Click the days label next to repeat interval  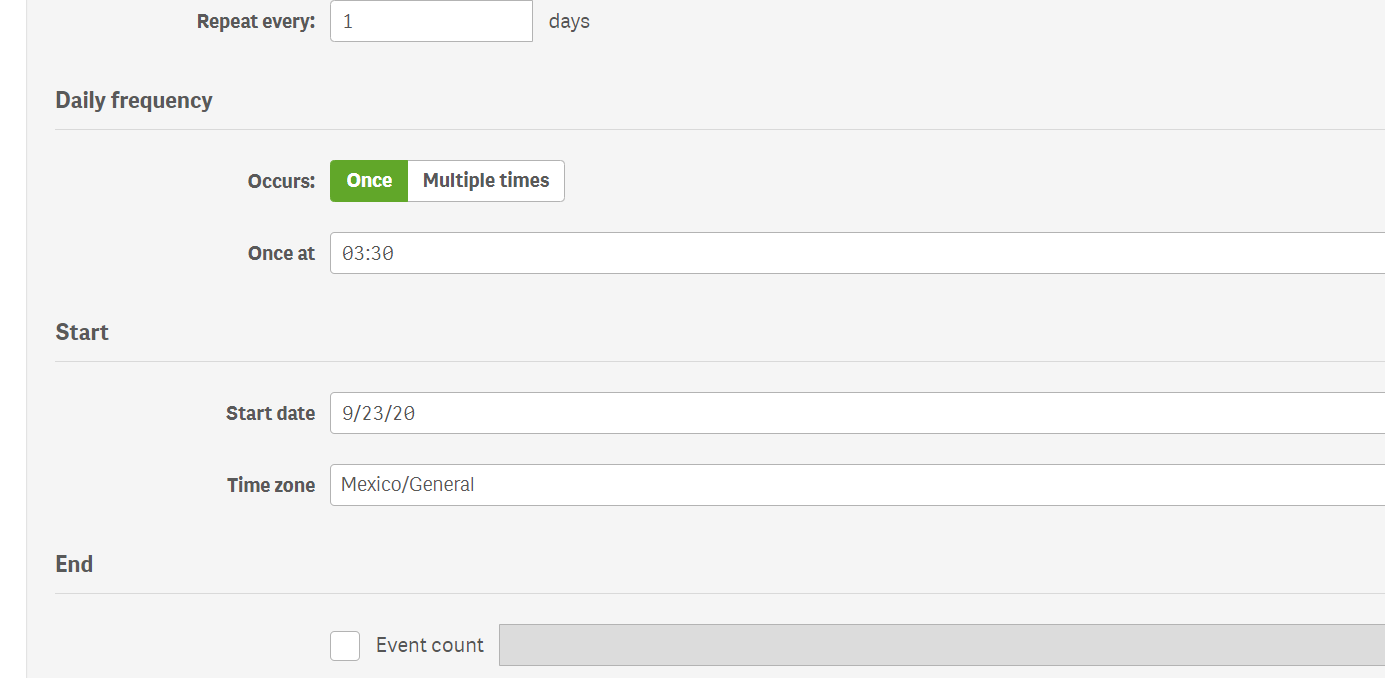tap(569, 21)
